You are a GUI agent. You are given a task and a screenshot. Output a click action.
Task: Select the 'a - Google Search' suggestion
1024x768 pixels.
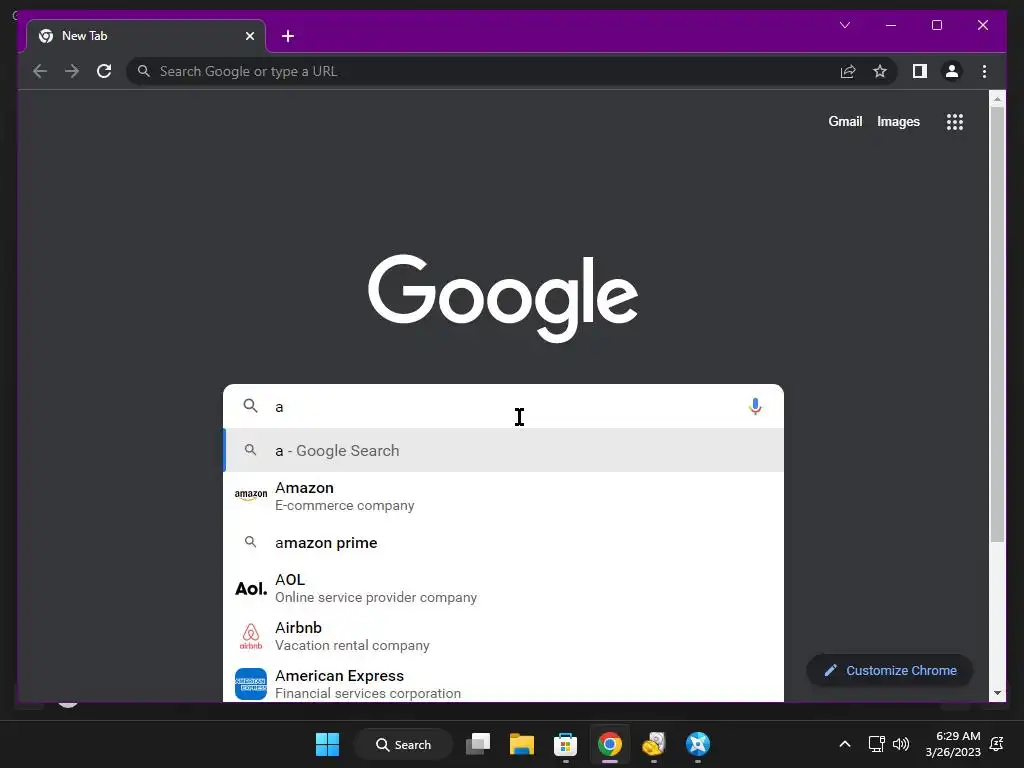504,451
